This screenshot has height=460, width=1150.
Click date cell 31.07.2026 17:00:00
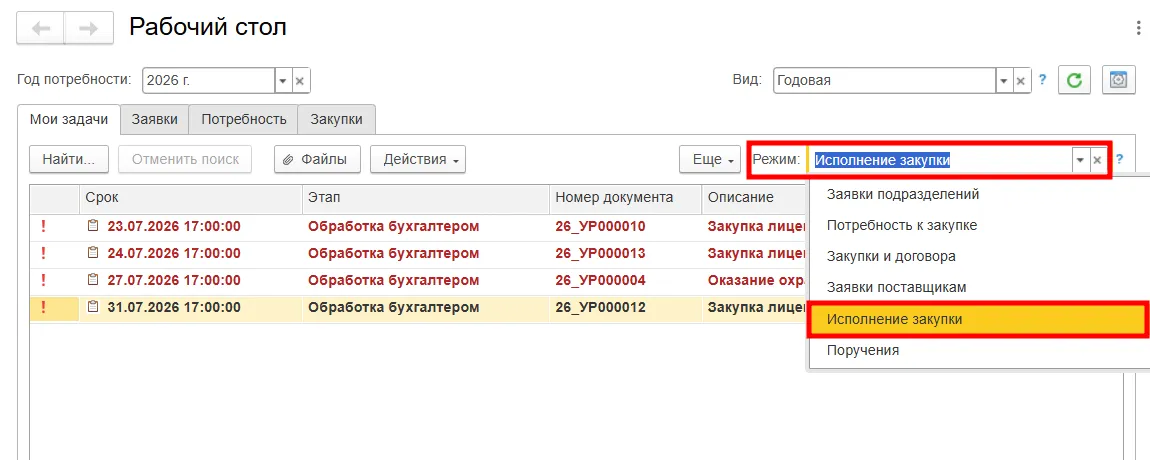174,307
